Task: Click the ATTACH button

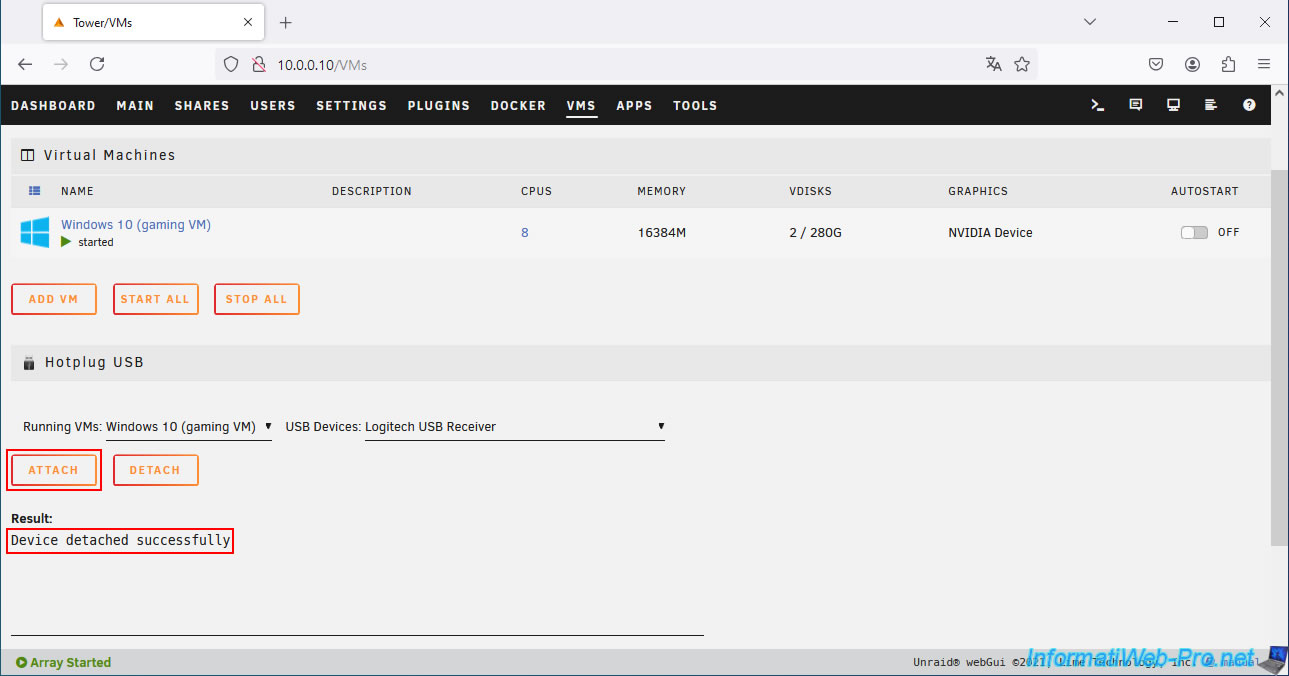Action: [x=54, y=470]
